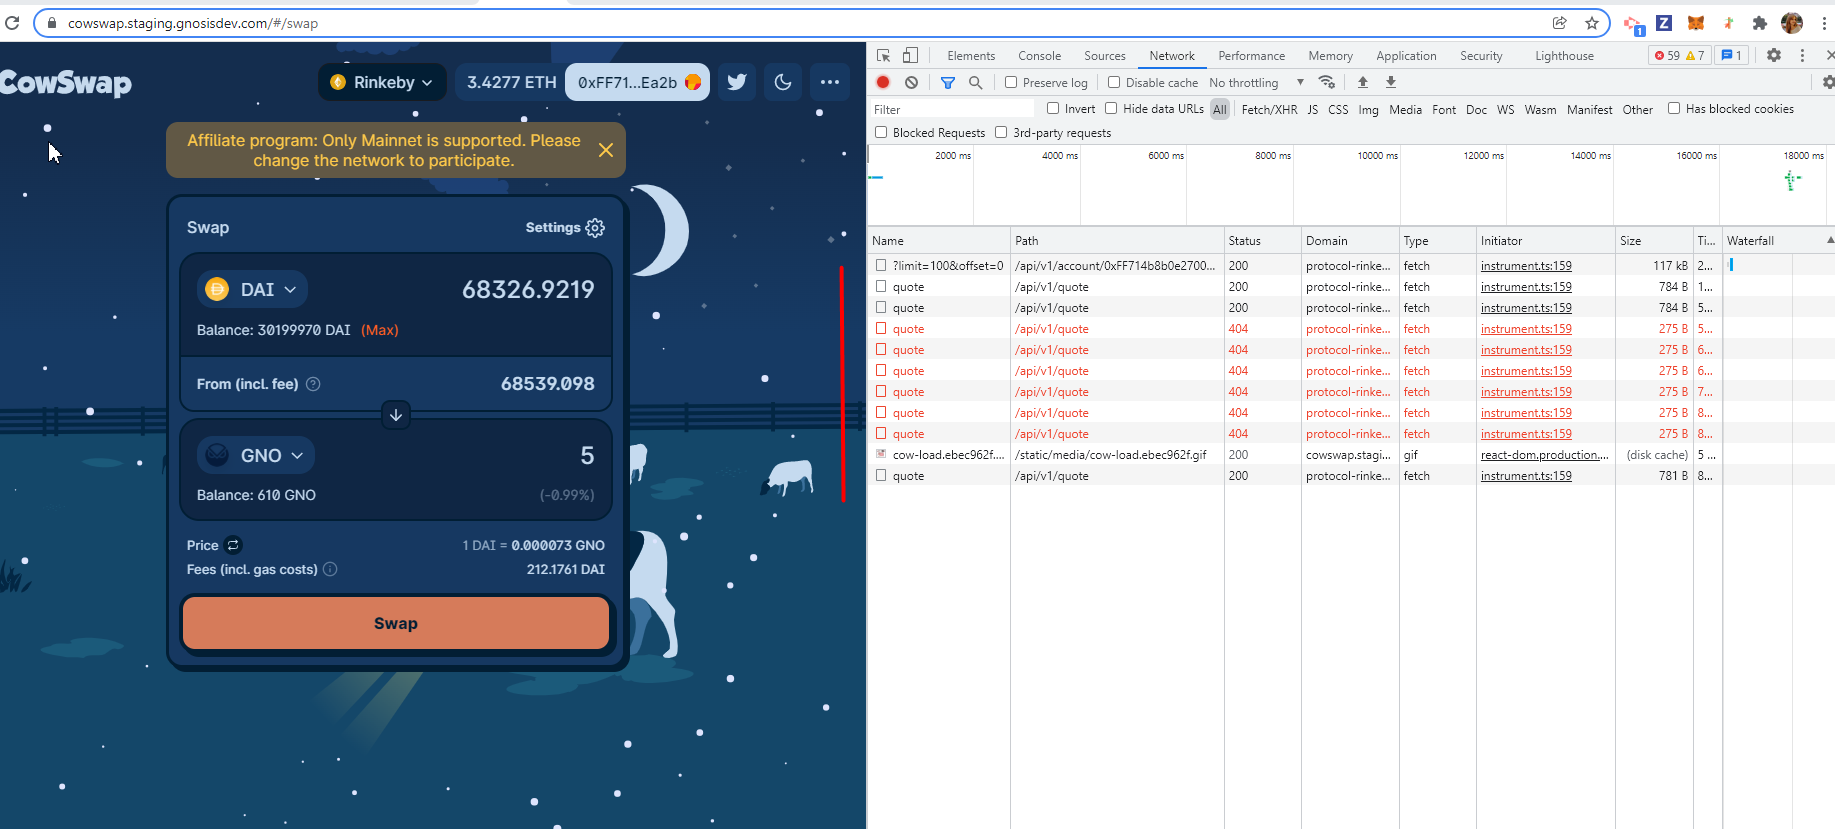The width and height of the screenshot is (1835, 829).
Task: Invert the price with the swap icon
Action: (233, 545)
